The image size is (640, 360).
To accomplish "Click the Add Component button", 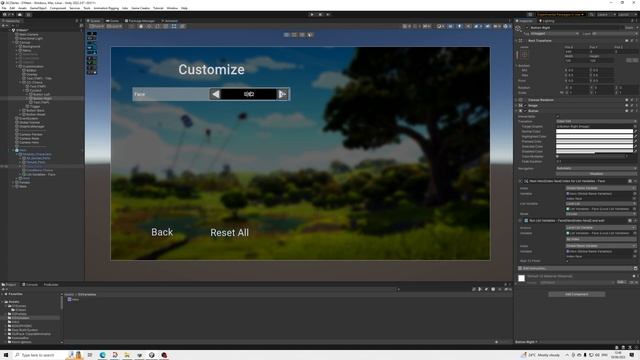I will point(576,294).
